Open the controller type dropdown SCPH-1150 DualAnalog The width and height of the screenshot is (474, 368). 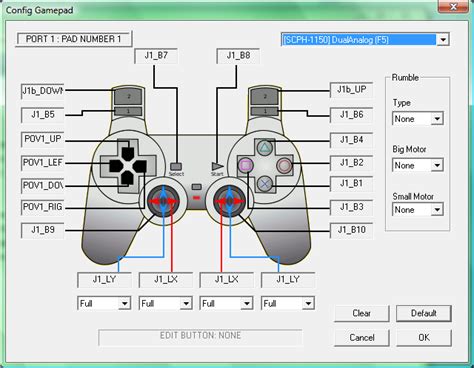tap(365, 40)
